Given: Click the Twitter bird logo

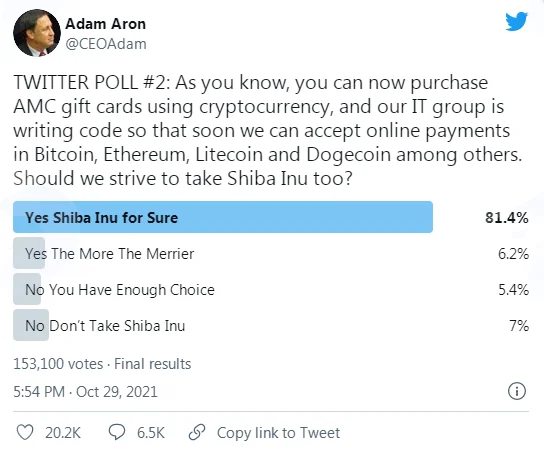Looking at the screenshot, I should click(516, 21).
